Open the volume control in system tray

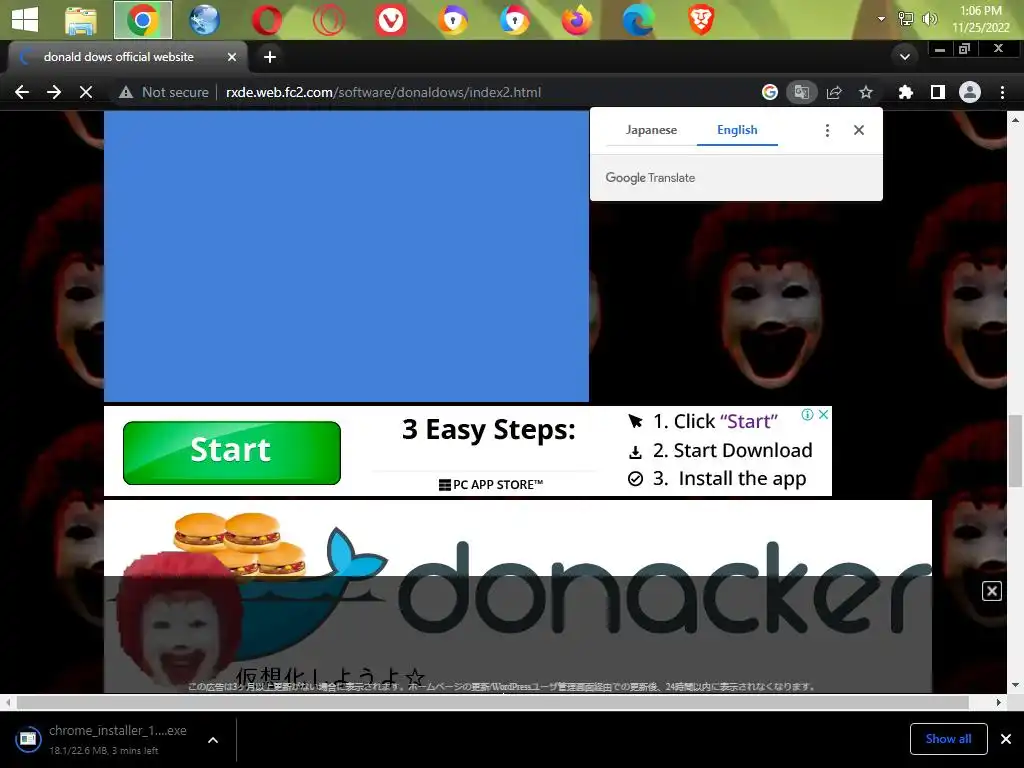[x=929, y=19]
